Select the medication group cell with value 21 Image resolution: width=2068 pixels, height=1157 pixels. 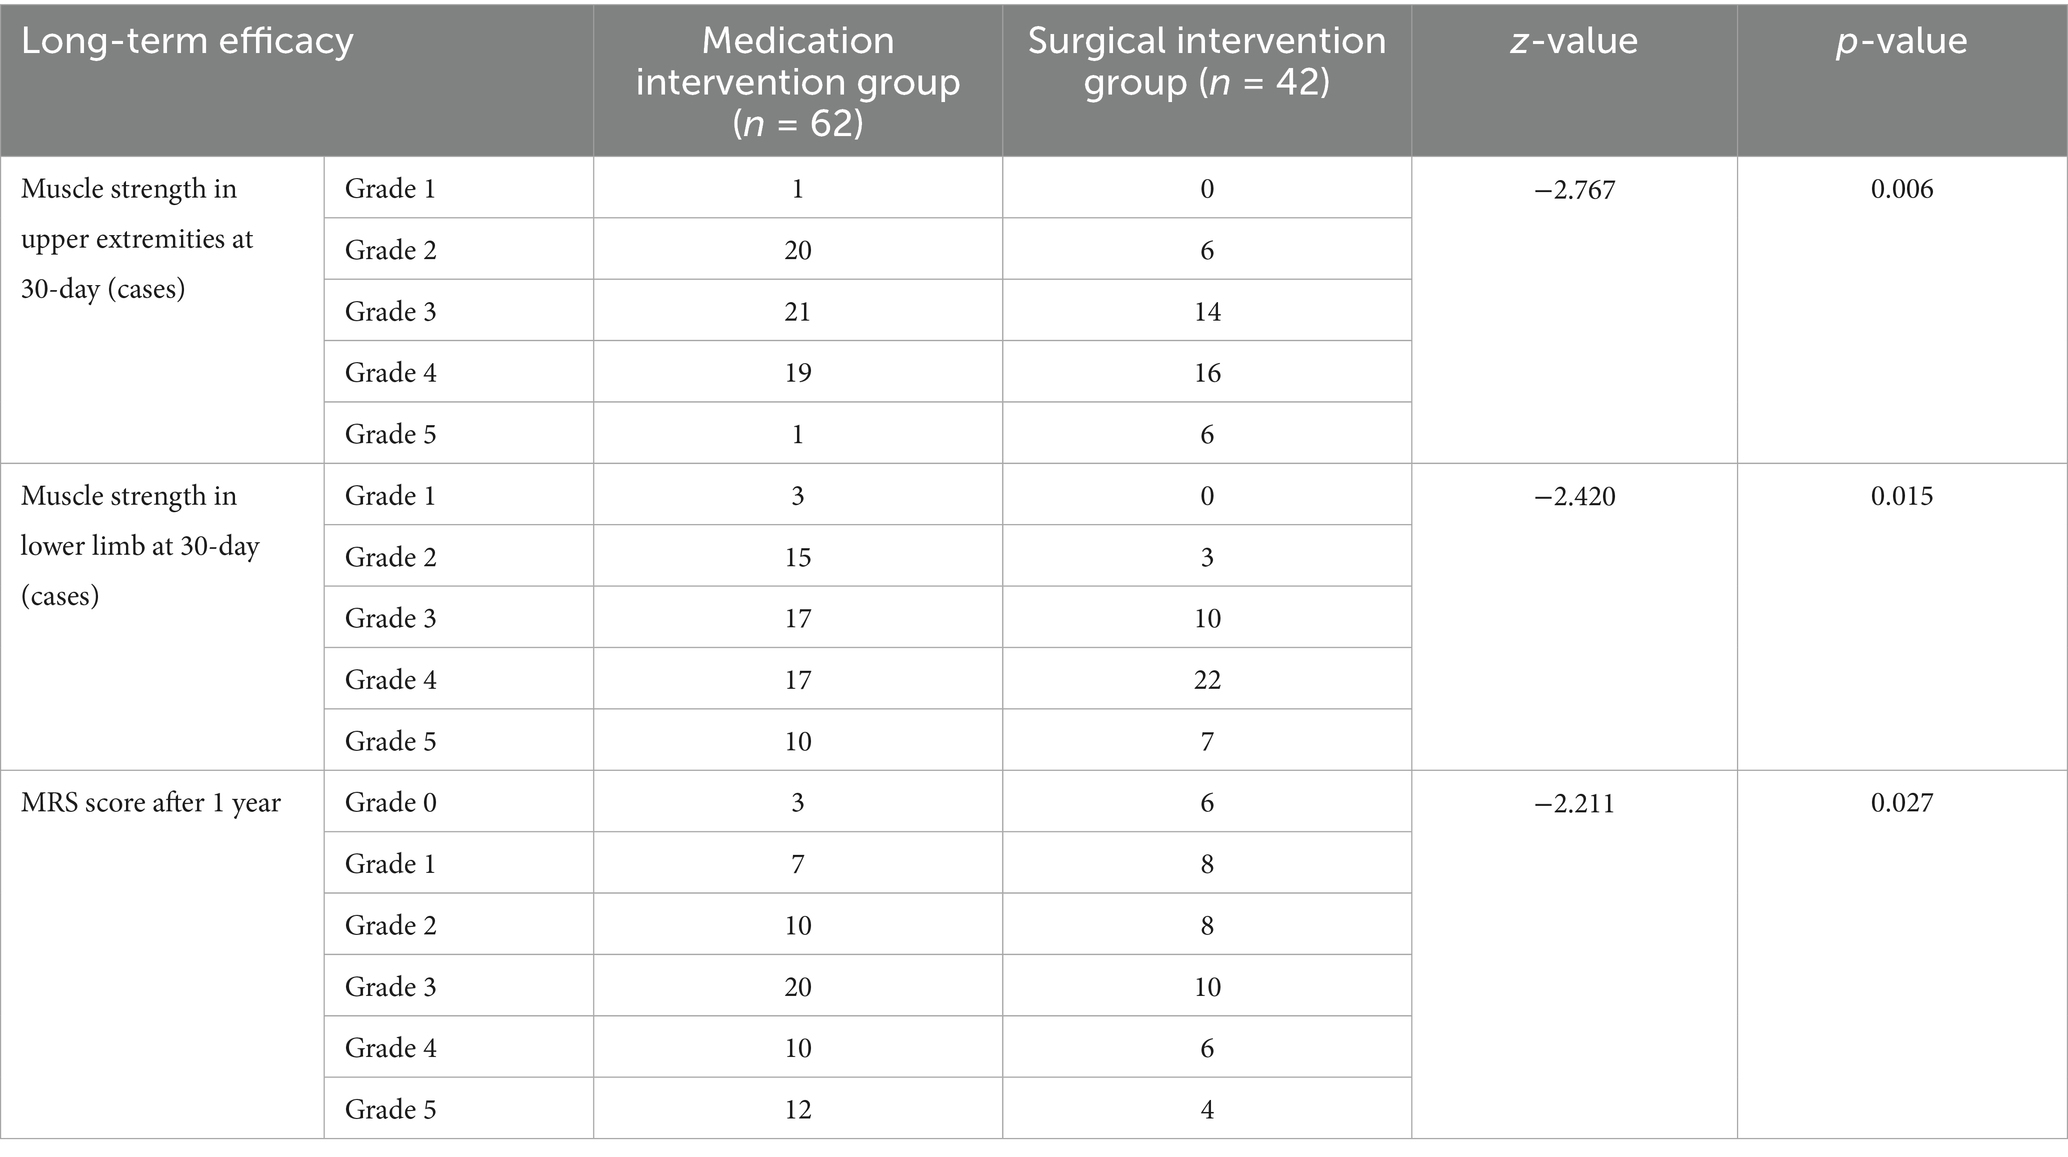(x=797, y=312)
